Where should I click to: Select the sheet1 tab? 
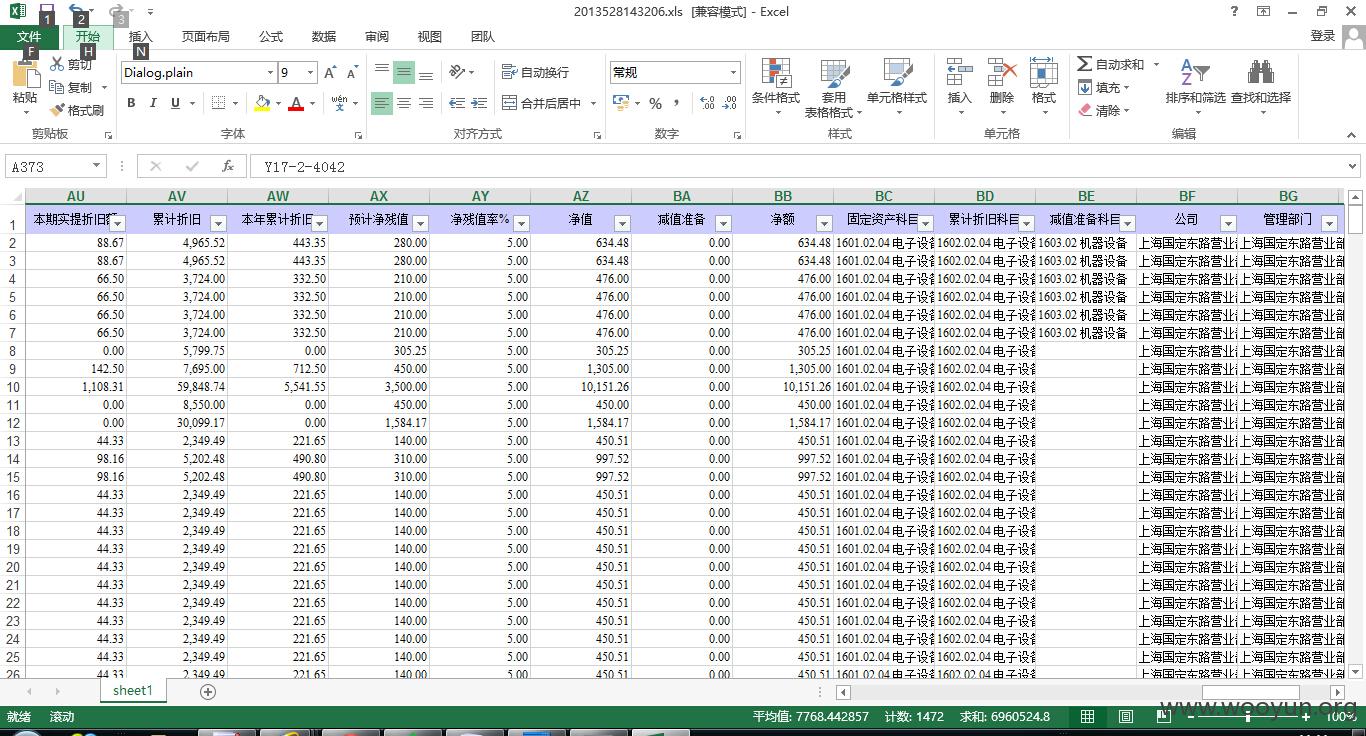pyautogui.click(x=133, y=691)
